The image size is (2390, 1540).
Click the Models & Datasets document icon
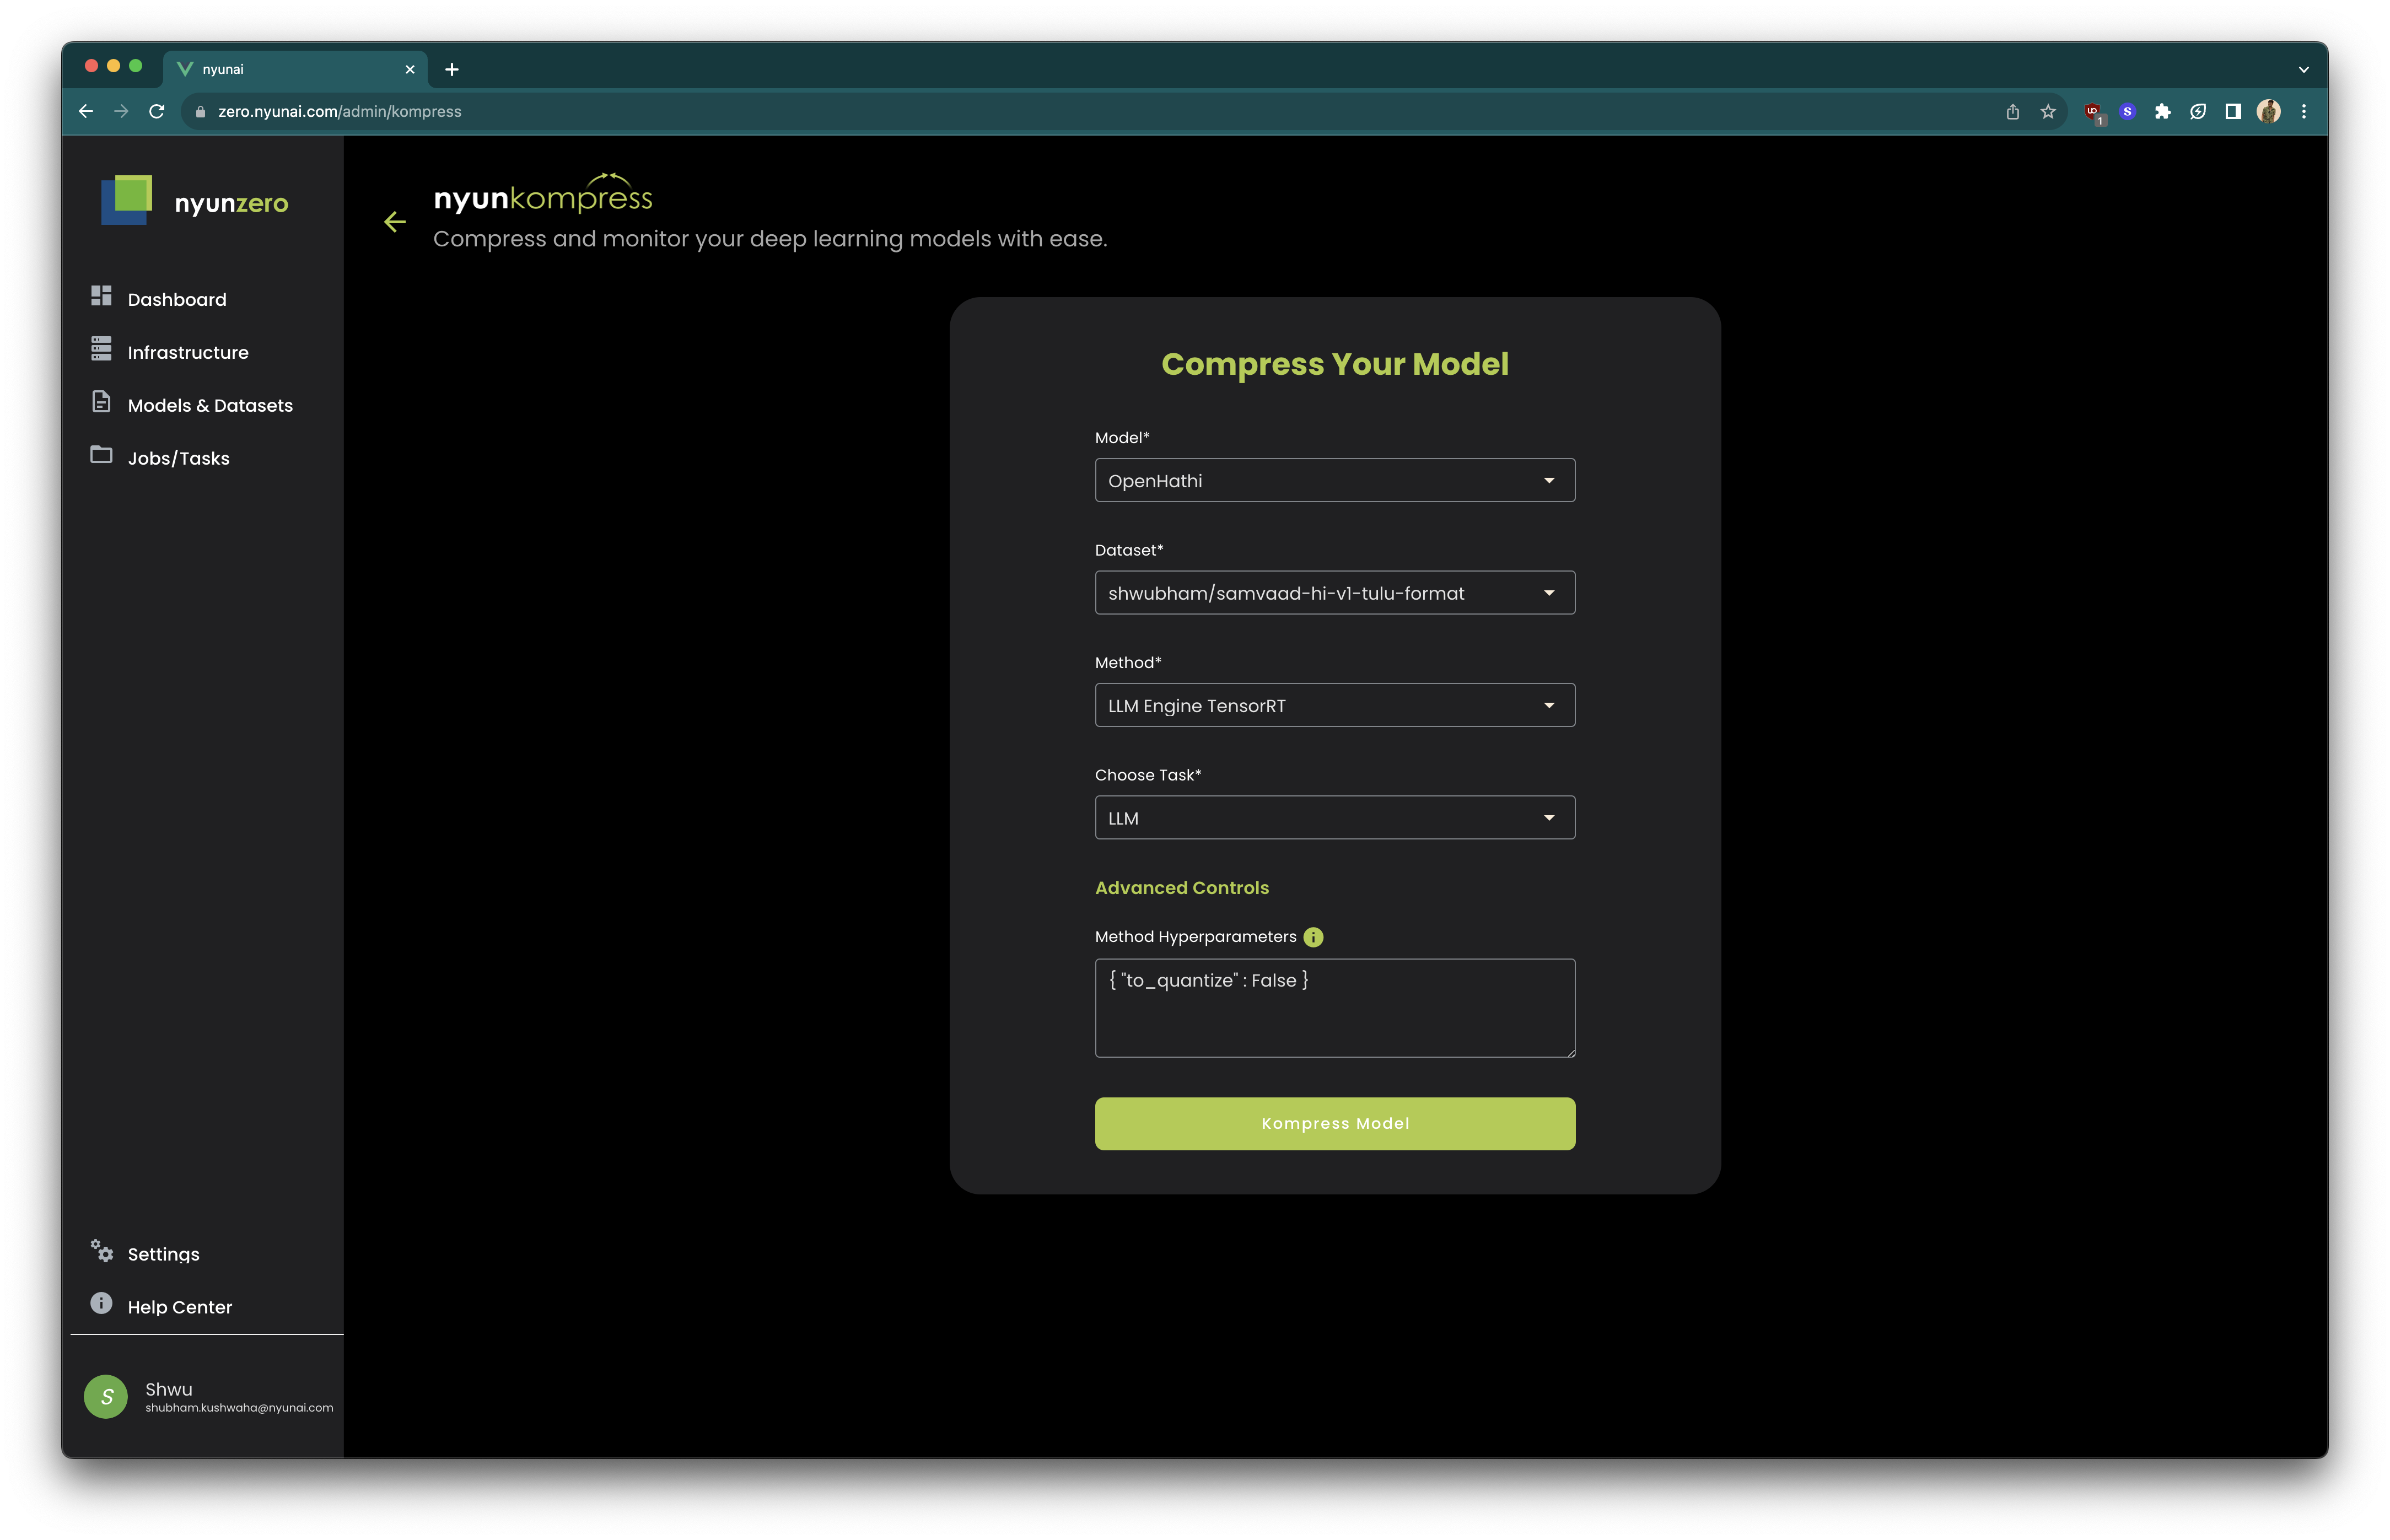[101, 402]
